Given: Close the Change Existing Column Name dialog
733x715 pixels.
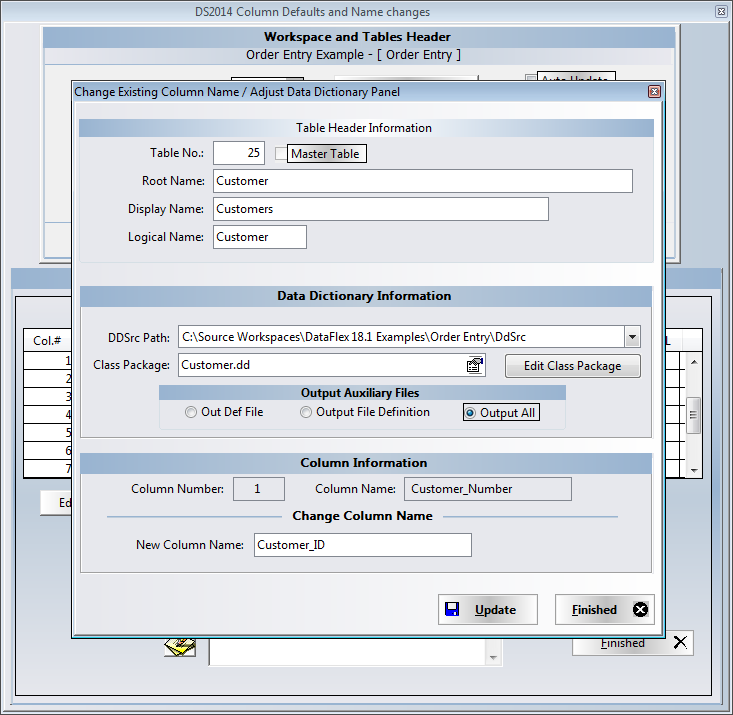Looking at the screenshot, I should [x=654, y=92].
